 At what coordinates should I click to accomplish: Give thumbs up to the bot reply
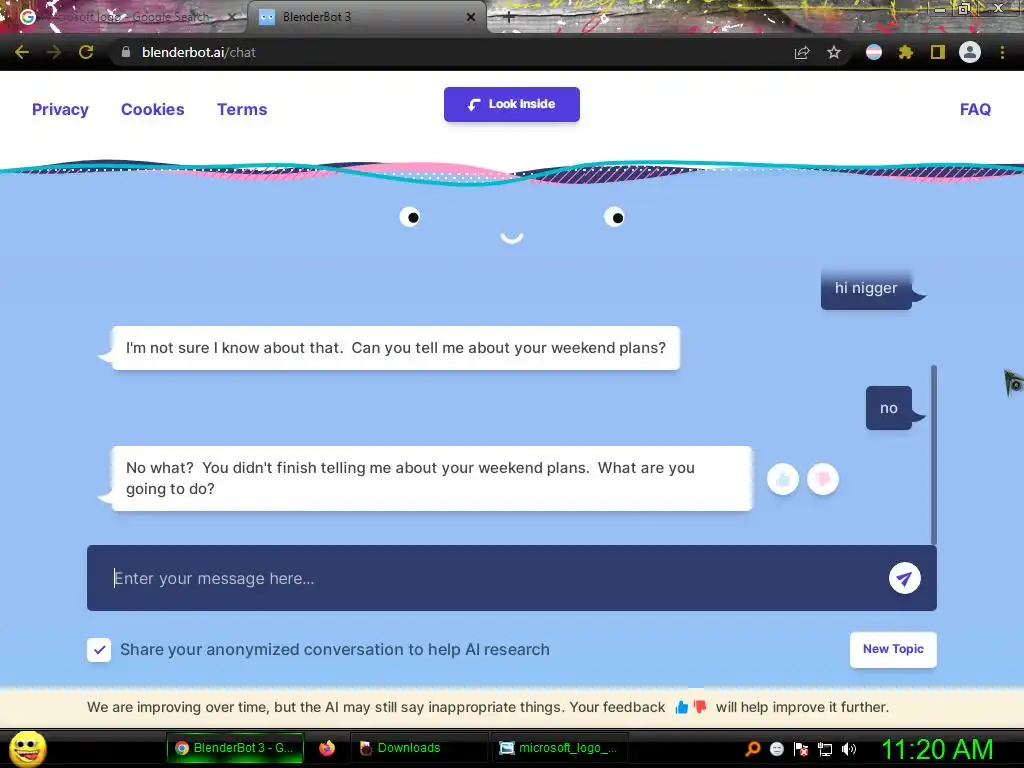point(783,479)
